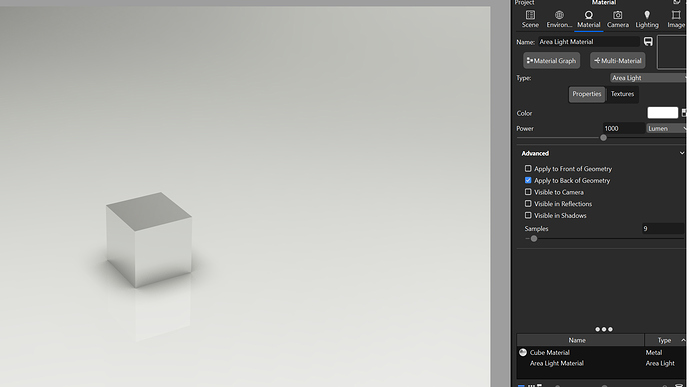Open the Image tab
This screenshot has height=387, width=690.
click(x=676, y=19)
